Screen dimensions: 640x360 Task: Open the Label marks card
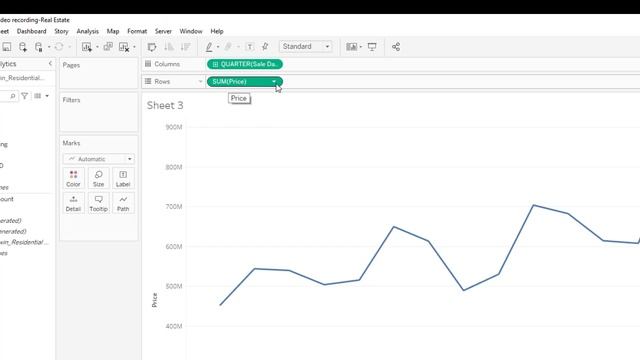tap(123, 179)
